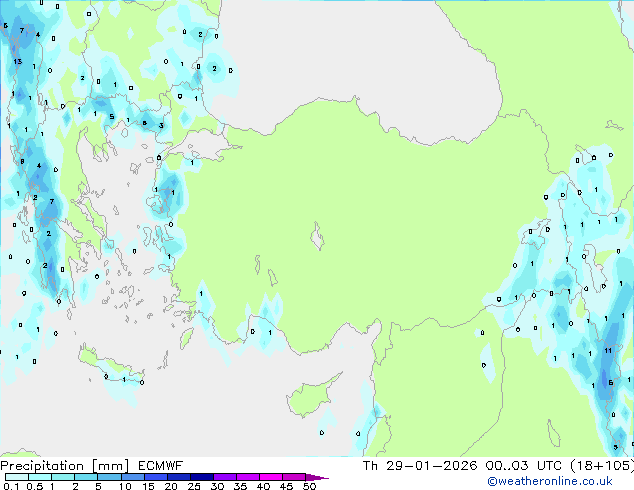Viewport: 634px width, 490px height.
Task: Click the 0.1–0.5 mm palest cyan legend swatch
Action: tap(17, 477)
